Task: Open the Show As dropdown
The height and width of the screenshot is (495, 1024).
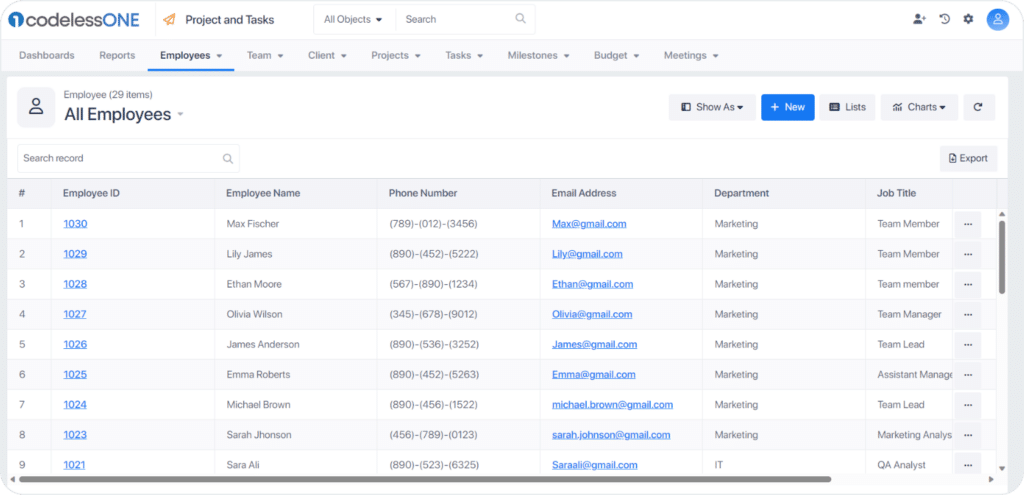Action: pyautogui.click(x=712, y=107)
